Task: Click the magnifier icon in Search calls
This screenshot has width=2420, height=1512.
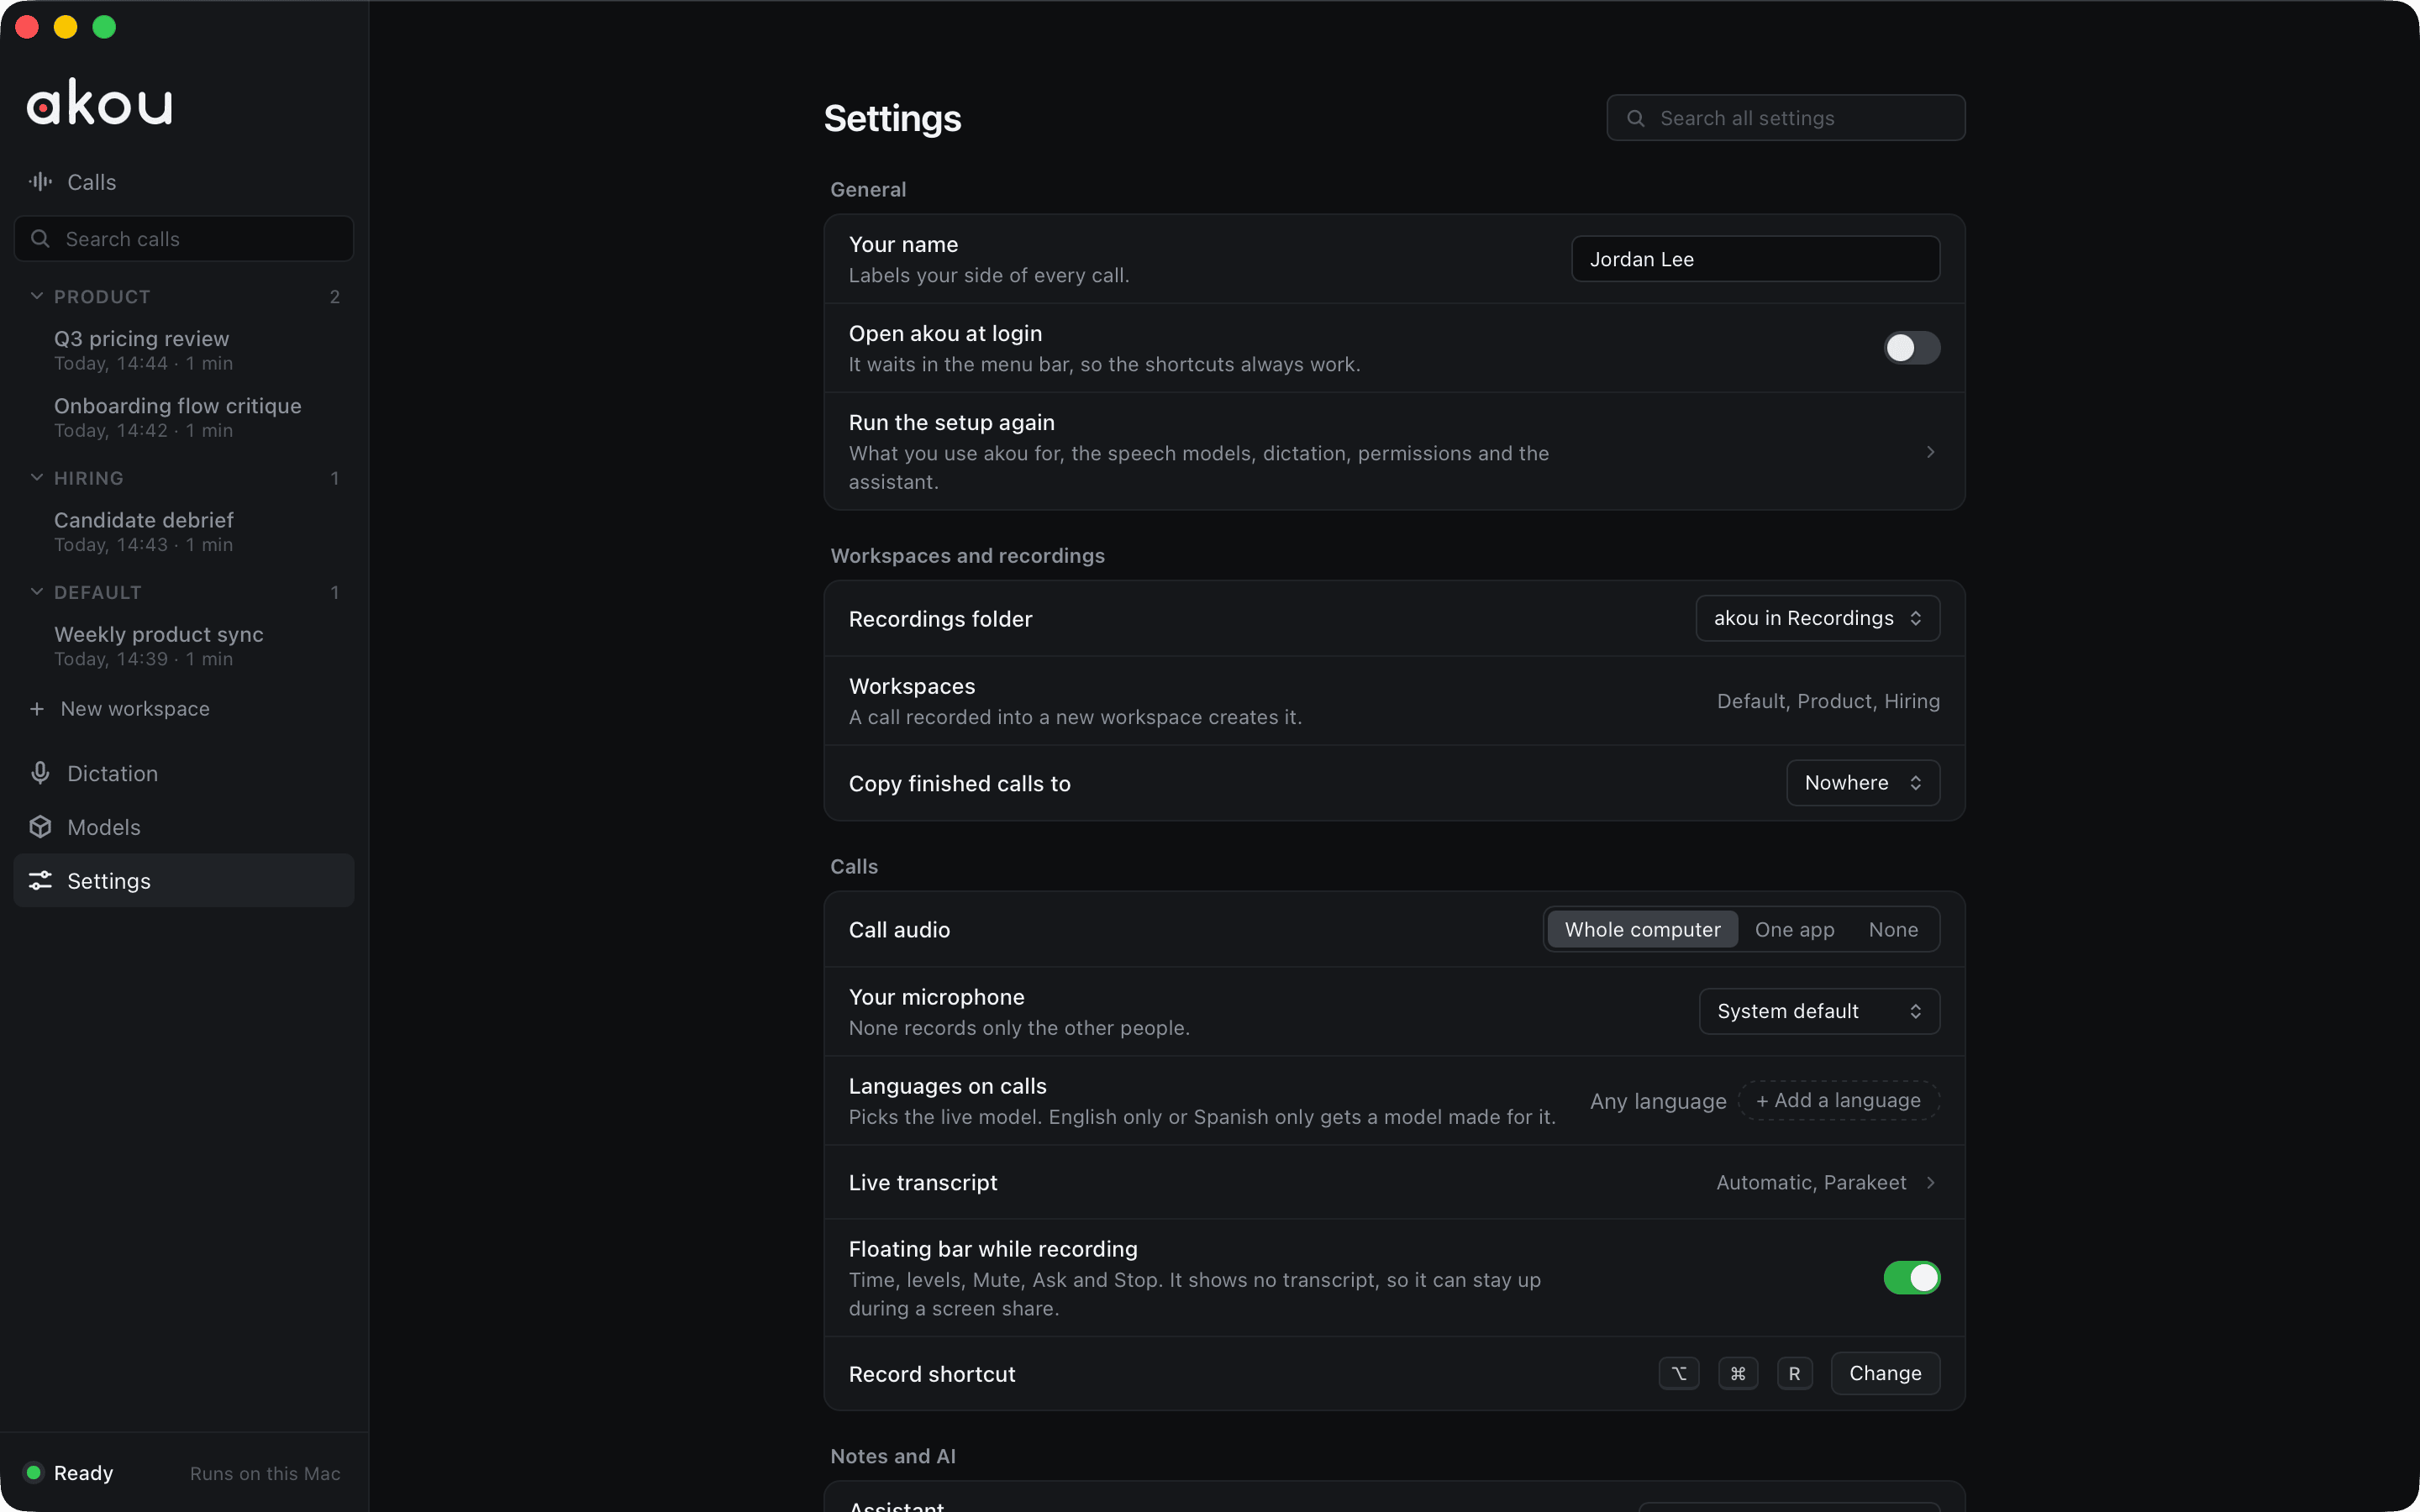Action: tap(40, 238)
